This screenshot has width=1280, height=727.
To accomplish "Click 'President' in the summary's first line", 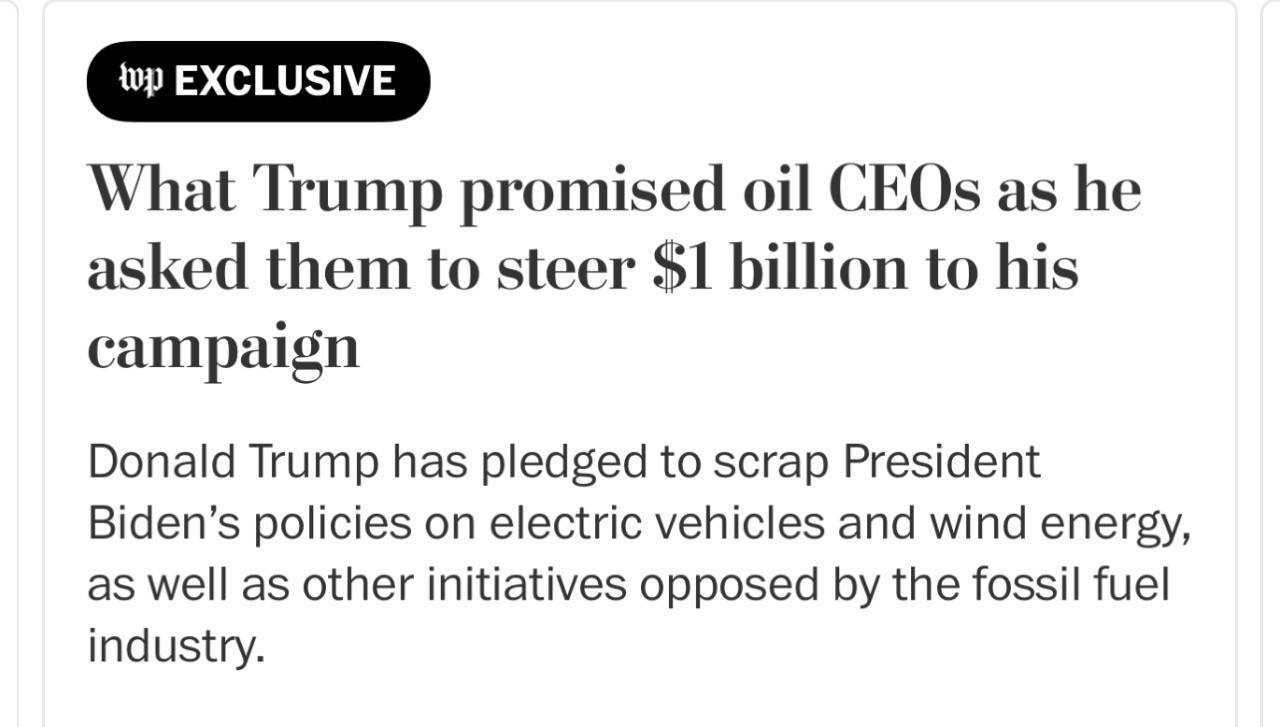I will click(x=941, y=462).
